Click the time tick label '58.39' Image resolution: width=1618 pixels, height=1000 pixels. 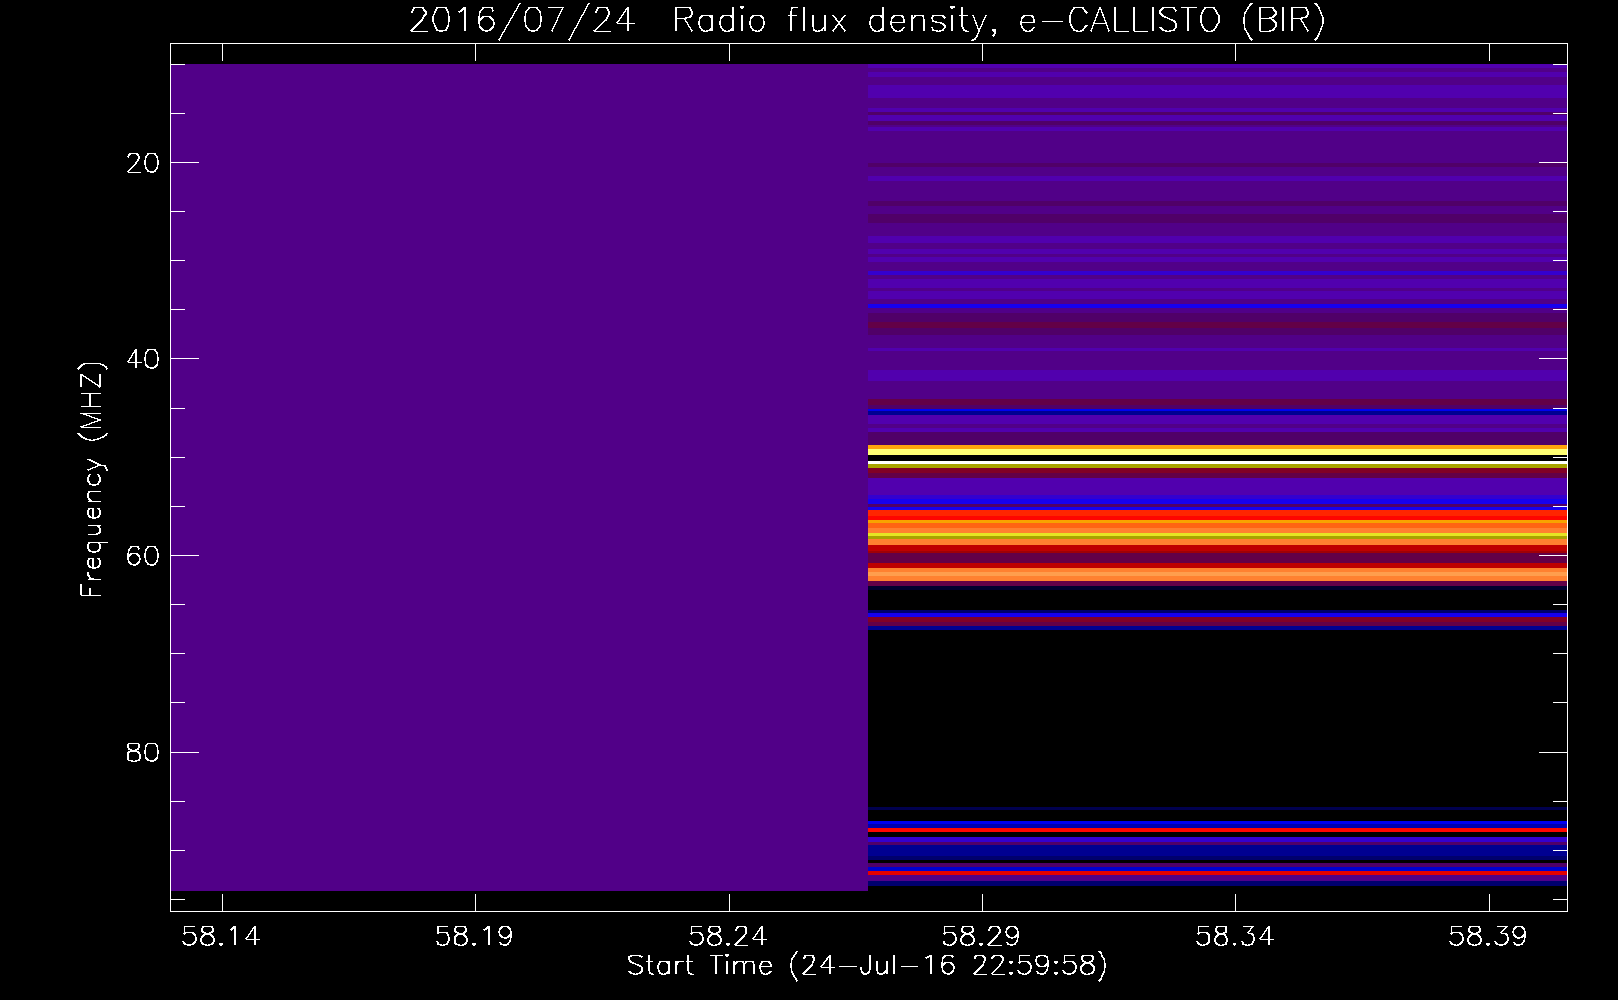(1488, 937)
